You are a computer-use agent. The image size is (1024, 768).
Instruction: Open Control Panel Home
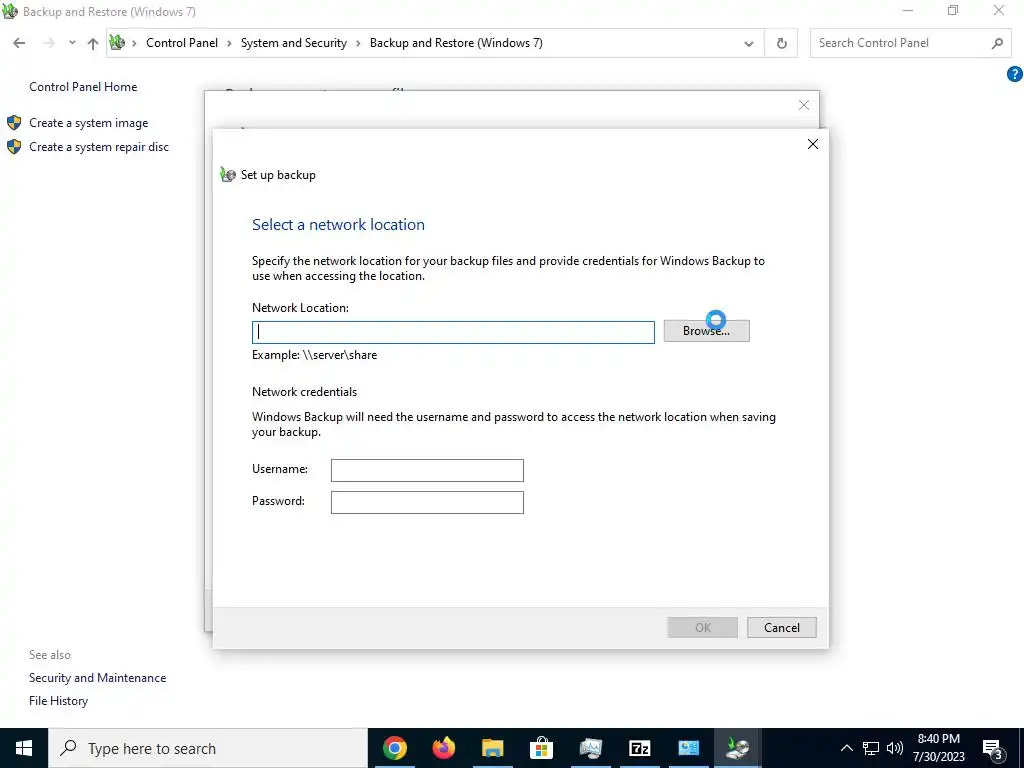83,87
